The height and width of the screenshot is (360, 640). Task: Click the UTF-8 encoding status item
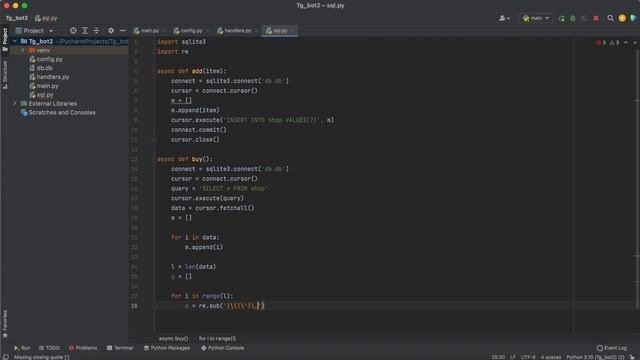528,357
